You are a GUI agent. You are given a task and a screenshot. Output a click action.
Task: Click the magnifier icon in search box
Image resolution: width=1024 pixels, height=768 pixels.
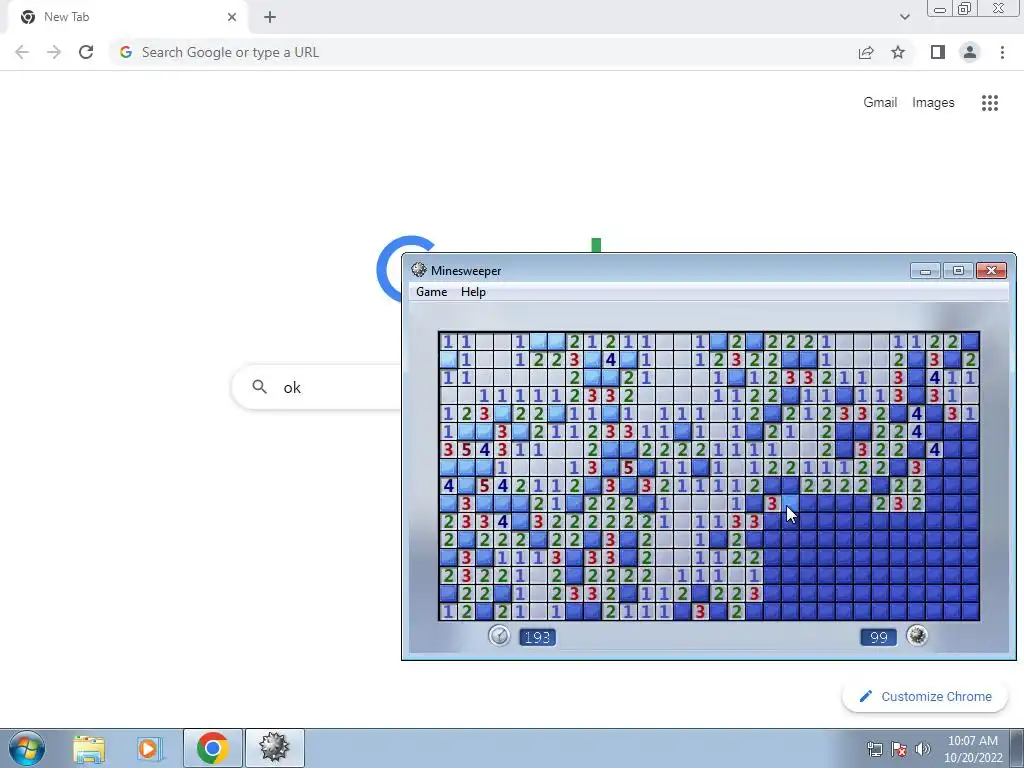[x=259, y=387]
